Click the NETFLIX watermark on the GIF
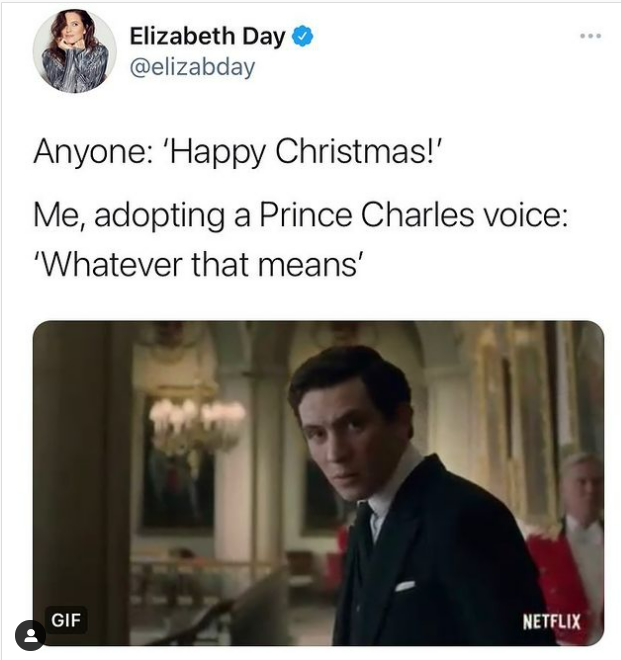Viewport: 621px width, 660px height. coord(552,622)
